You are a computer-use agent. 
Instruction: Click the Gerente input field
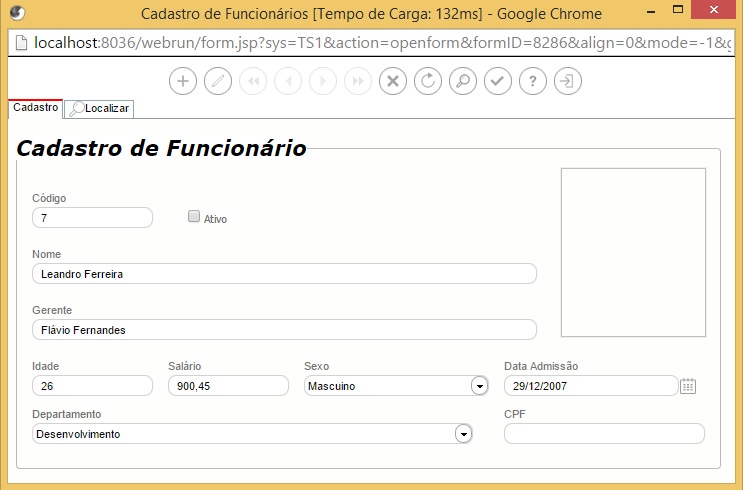[x=284, y=330]
